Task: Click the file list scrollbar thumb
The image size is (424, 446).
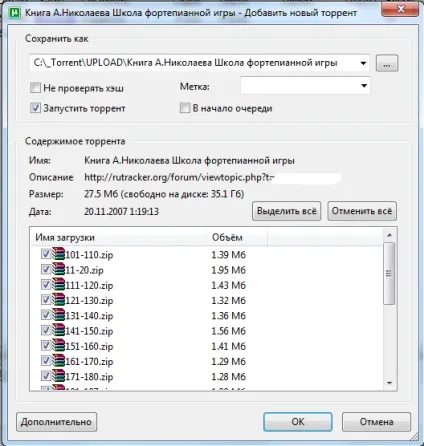Action: [389, 273]
